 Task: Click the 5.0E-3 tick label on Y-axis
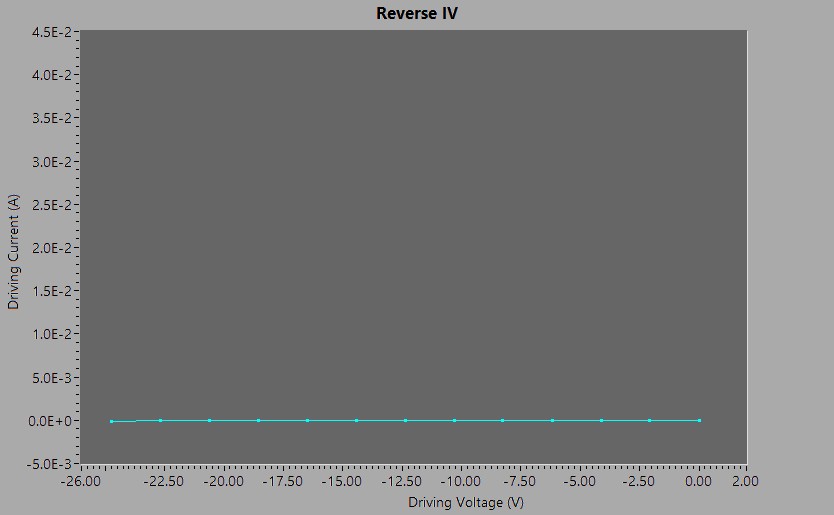51,378
